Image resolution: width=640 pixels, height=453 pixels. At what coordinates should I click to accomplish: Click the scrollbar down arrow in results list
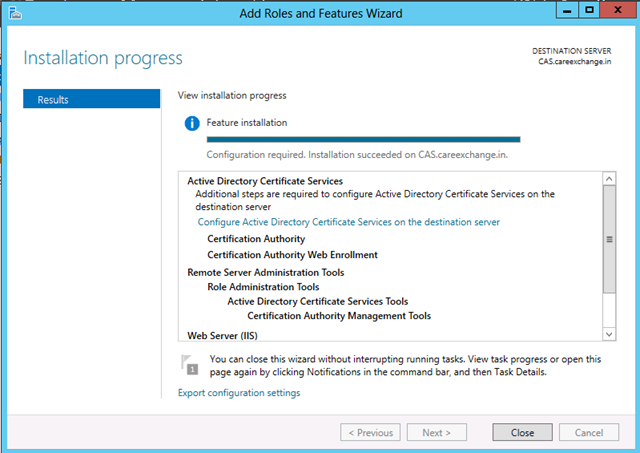[x=609, y=334]
